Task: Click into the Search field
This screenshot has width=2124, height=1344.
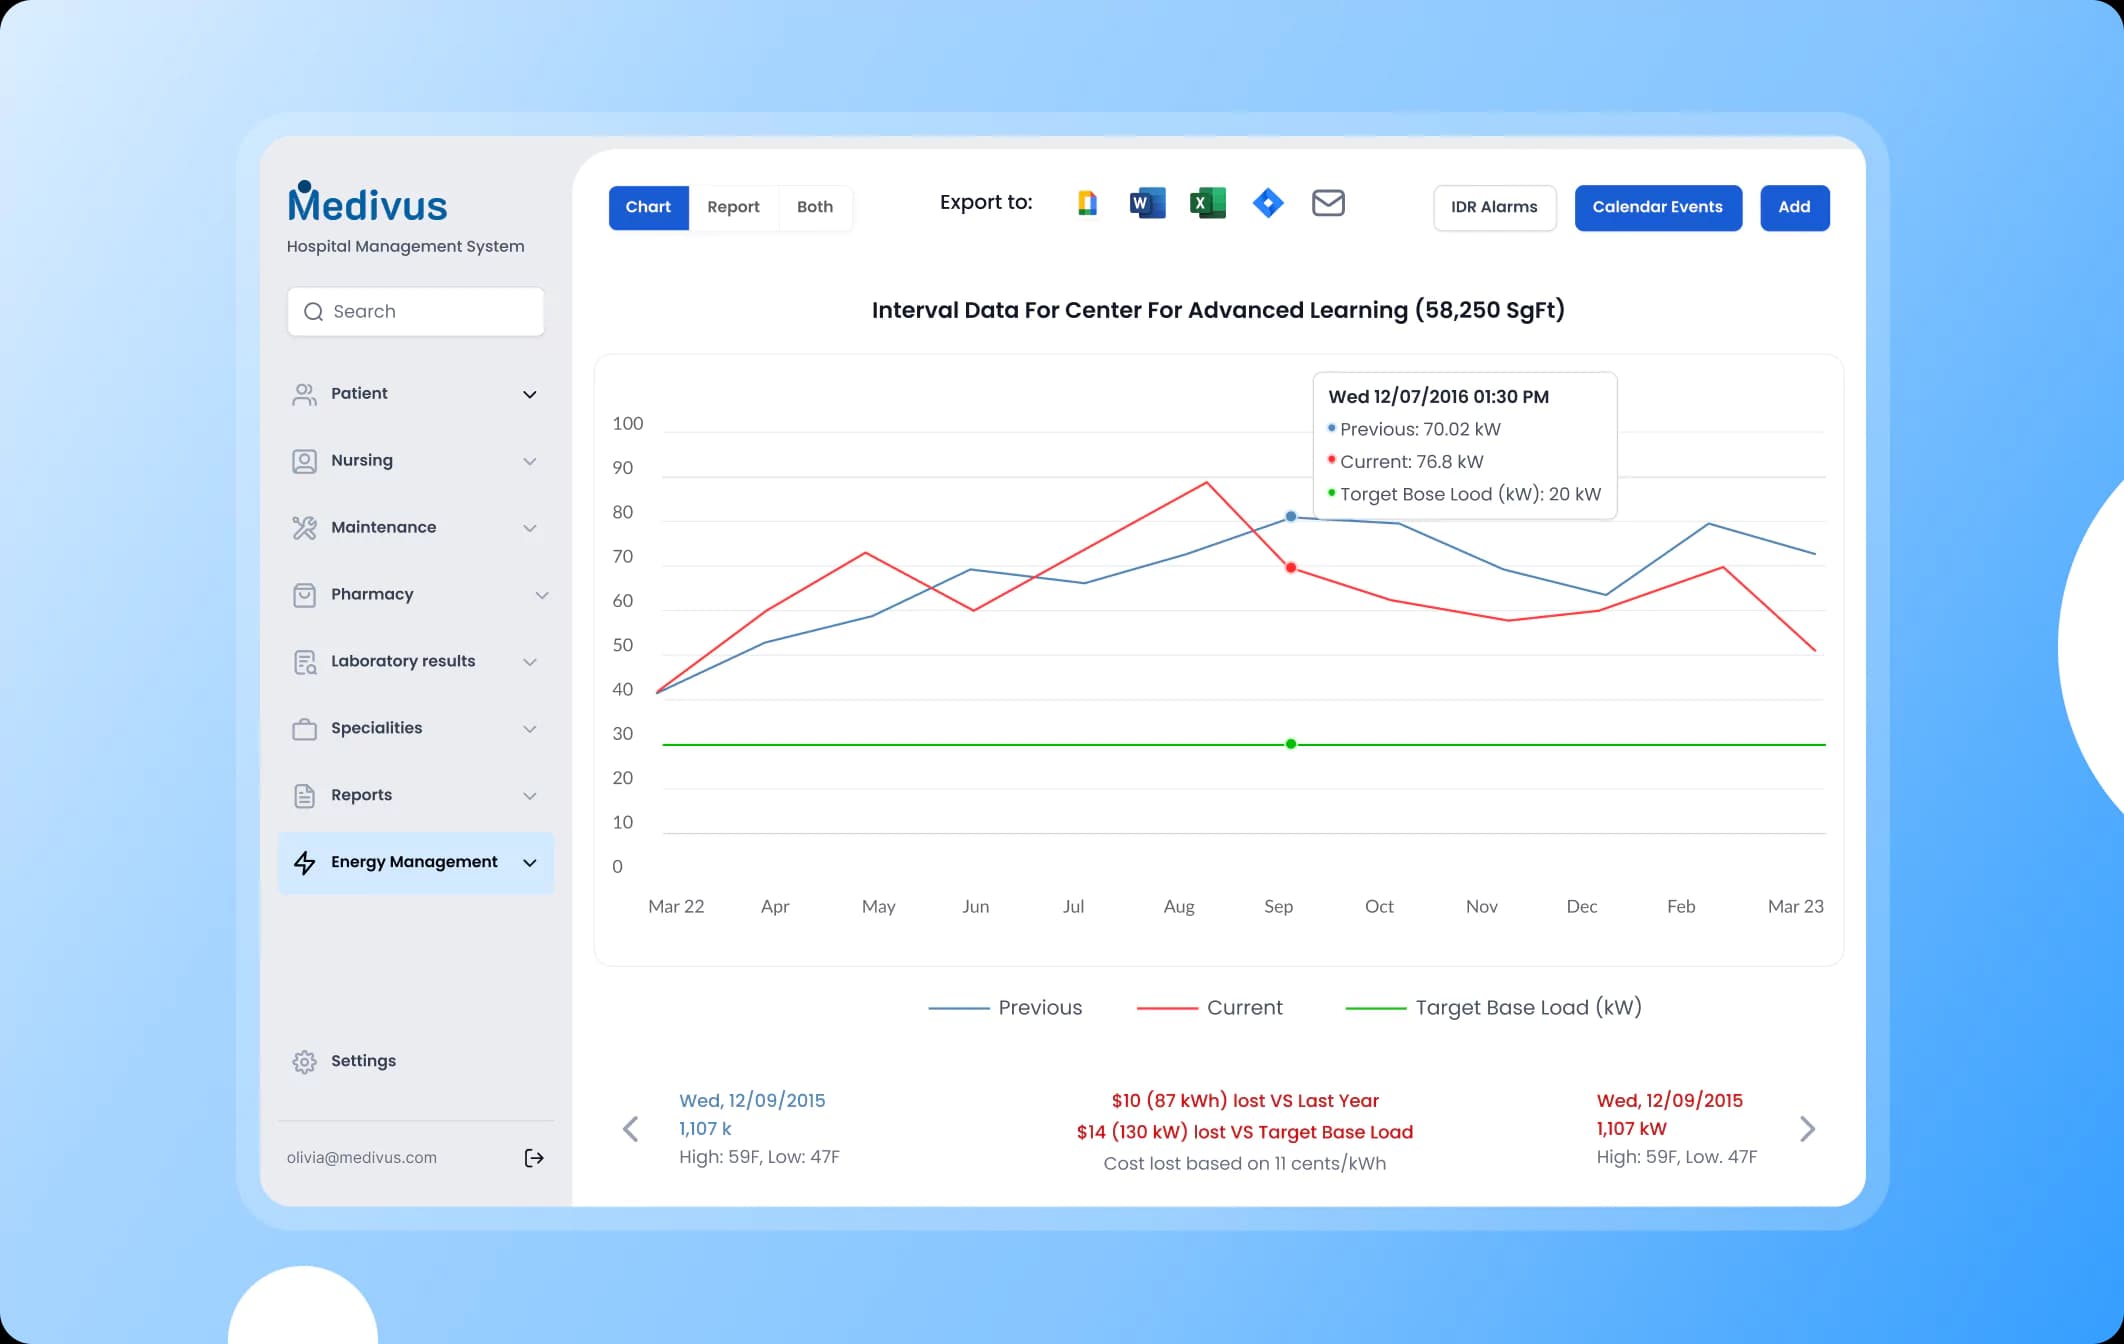Action: coord(416,312)
